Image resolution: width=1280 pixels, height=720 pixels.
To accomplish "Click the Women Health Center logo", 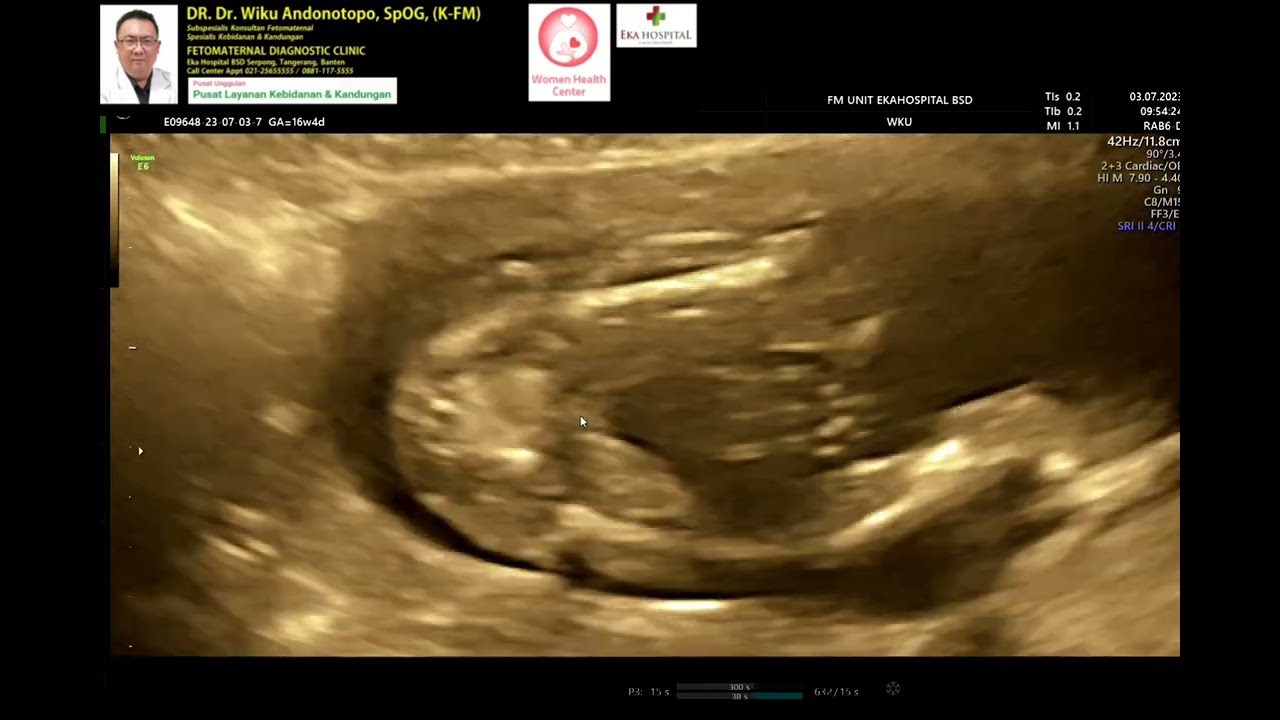I will [569, 53].
